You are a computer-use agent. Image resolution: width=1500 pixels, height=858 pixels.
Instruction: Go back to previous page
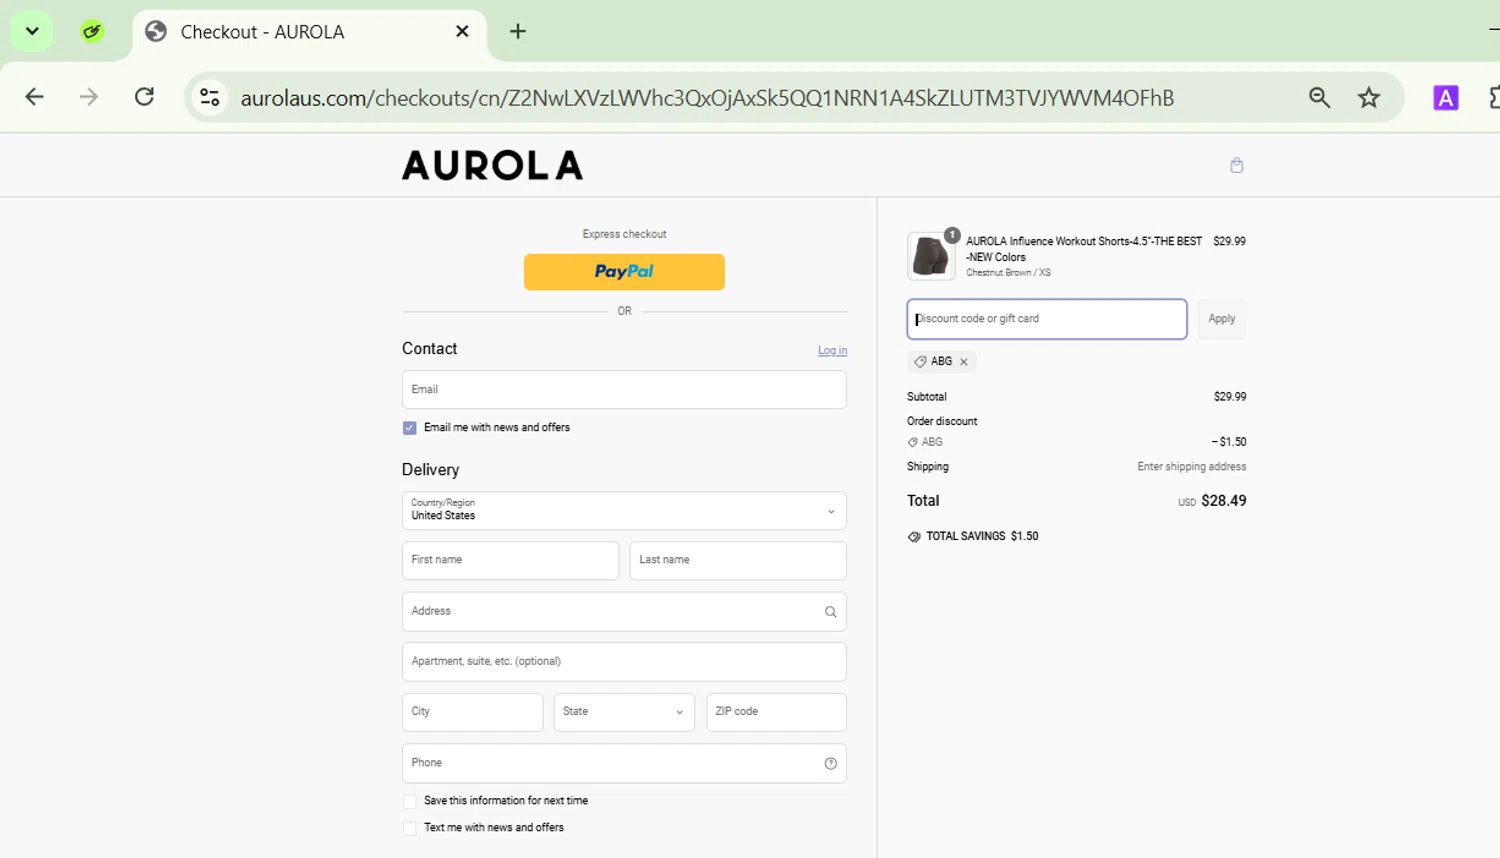tap(34, 97)
